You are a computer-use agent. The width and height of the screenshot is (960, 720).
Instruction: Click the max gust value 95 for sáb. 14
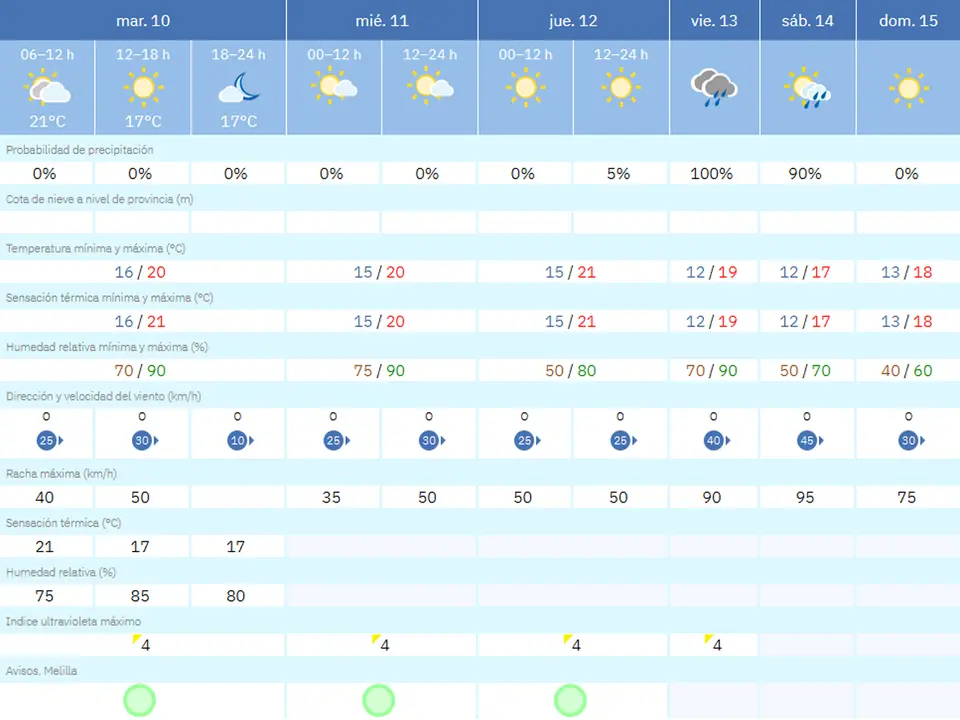tap(805, 497)
